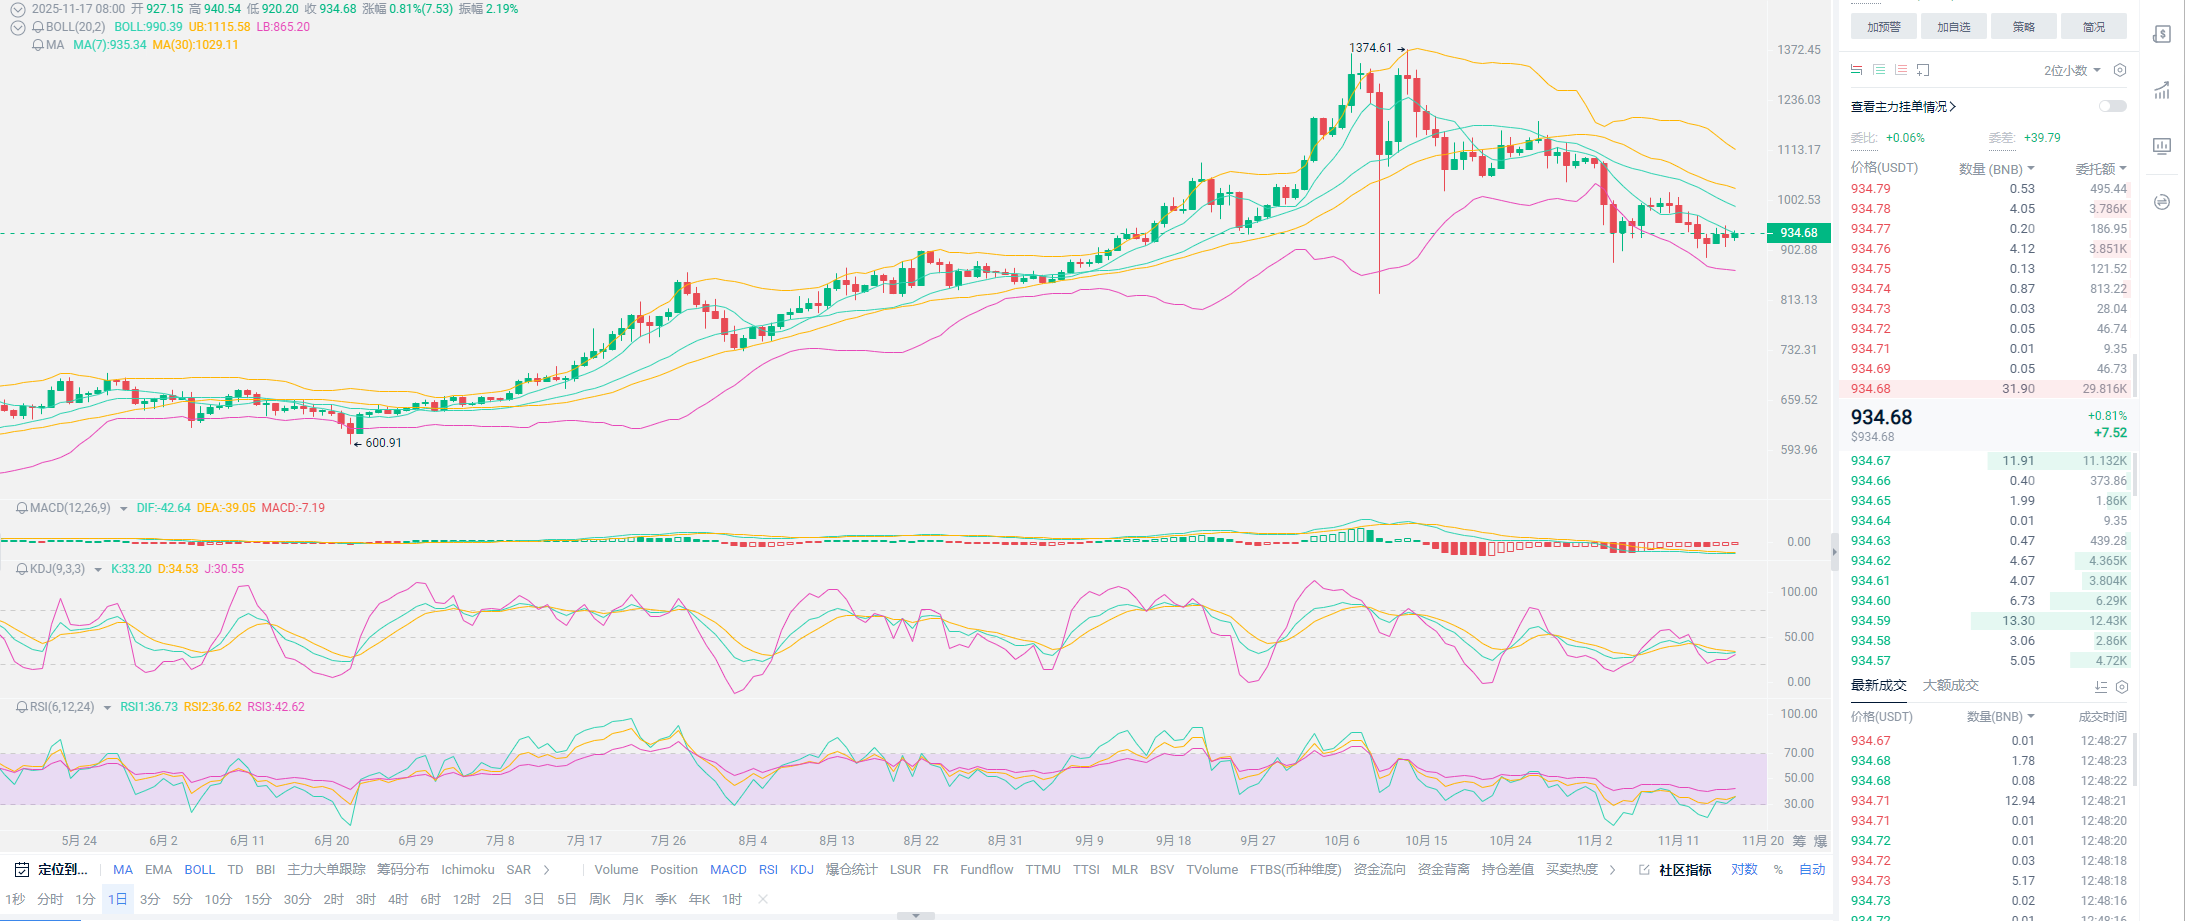The height and width of the screenshot is (921, 2185).
Task: Toggle the BOLL overlay indicator
Action: 199,869
